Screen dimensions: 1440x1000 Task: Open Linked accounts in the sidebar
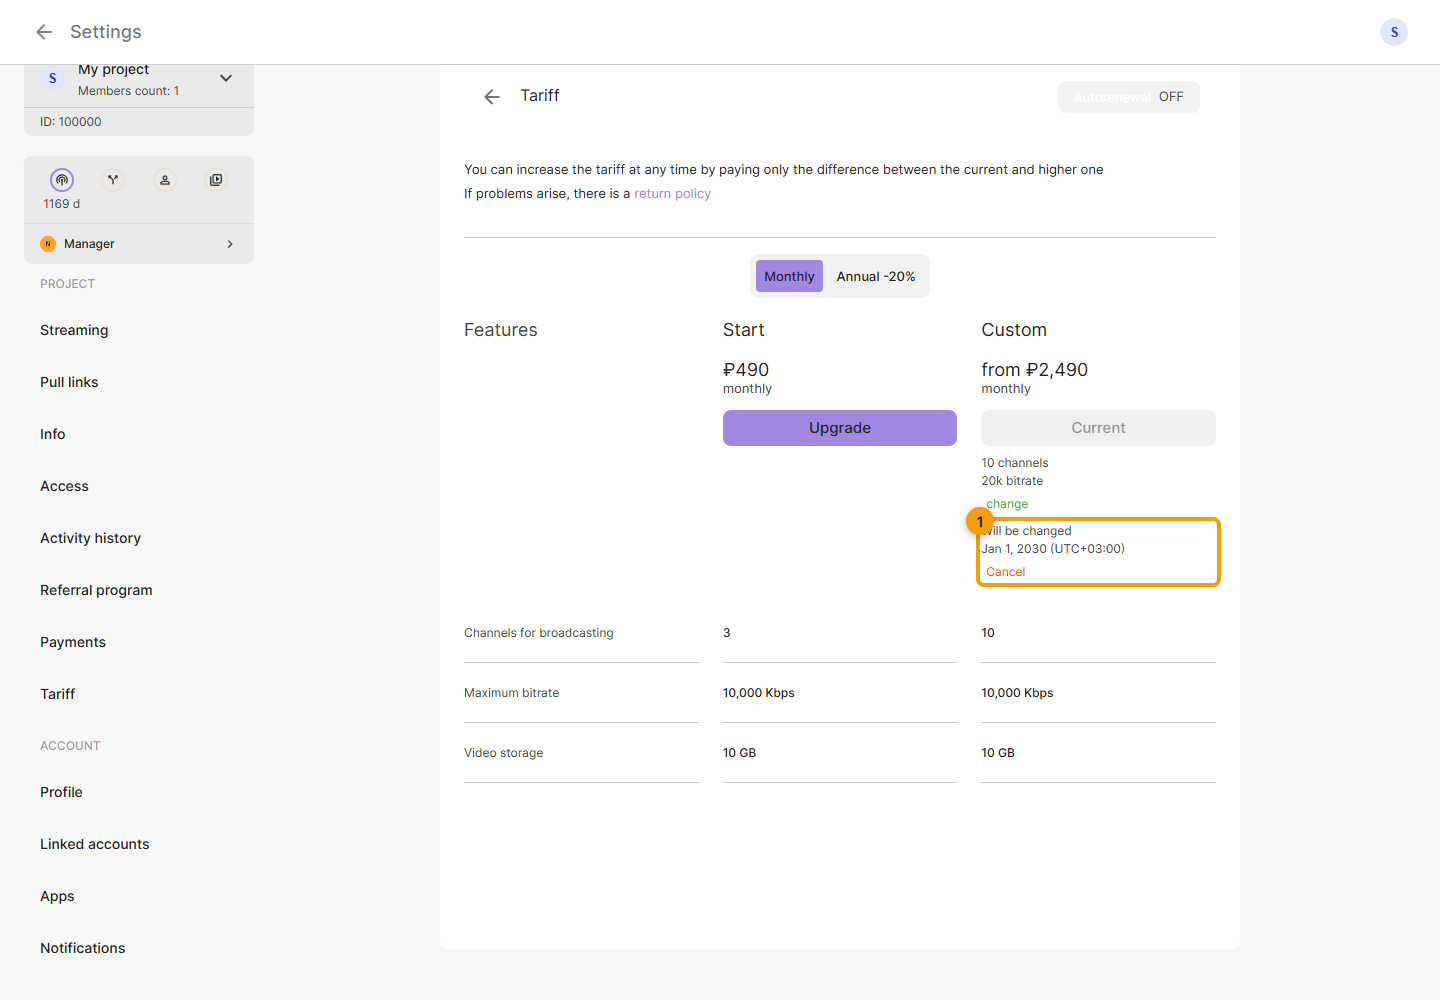tap(95, 844)
